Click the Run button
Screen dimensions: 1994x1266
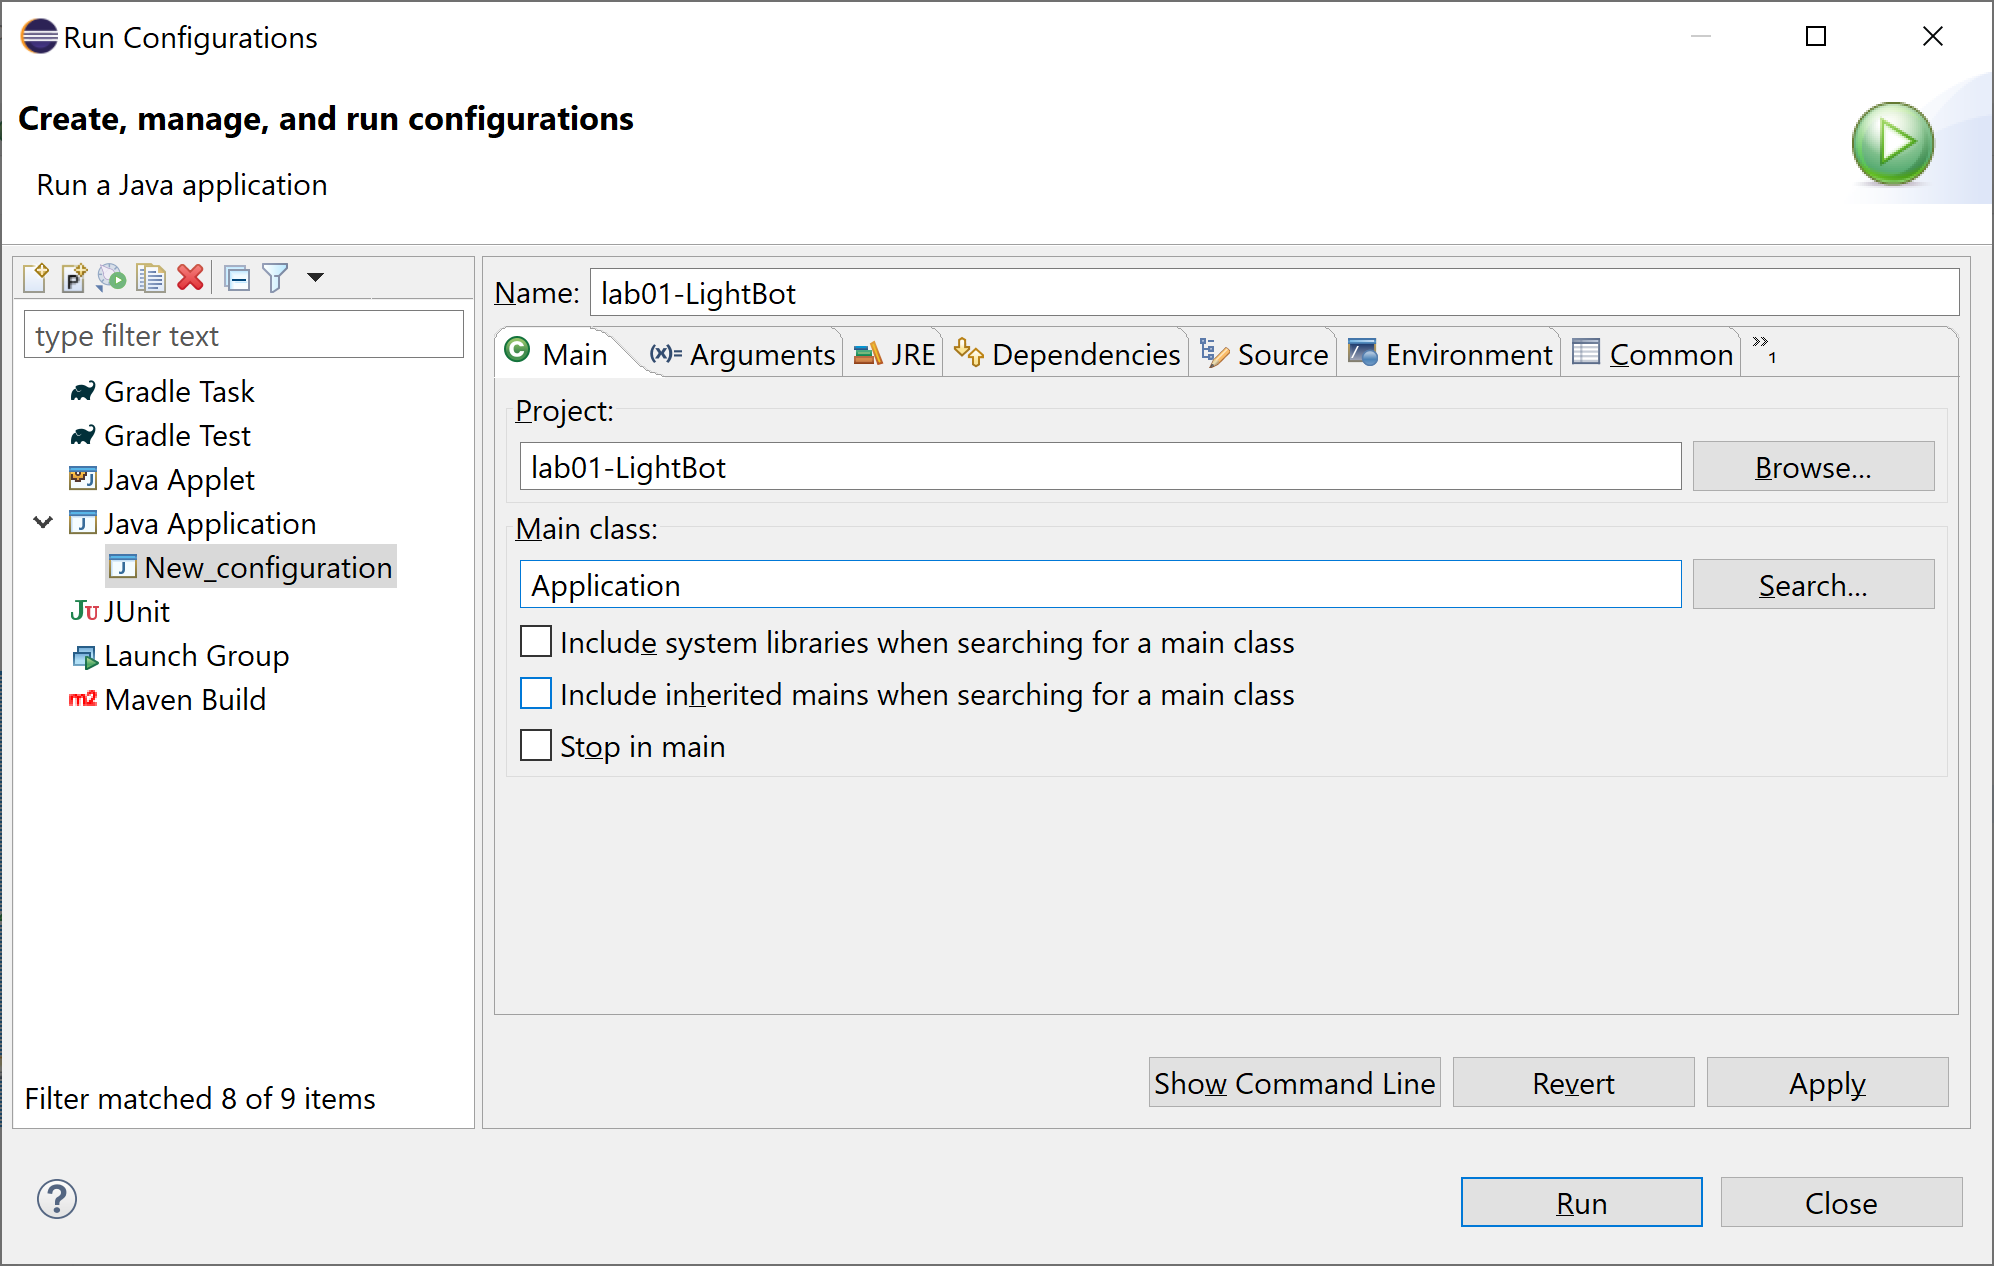(x=1581, y=1202)
